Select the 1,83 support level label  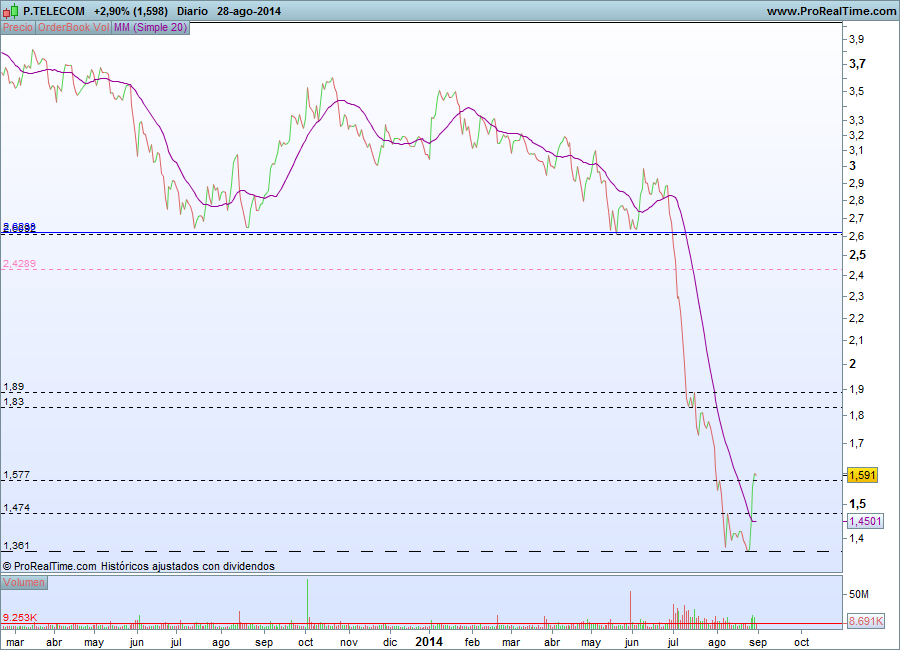(x=14, y=402)
